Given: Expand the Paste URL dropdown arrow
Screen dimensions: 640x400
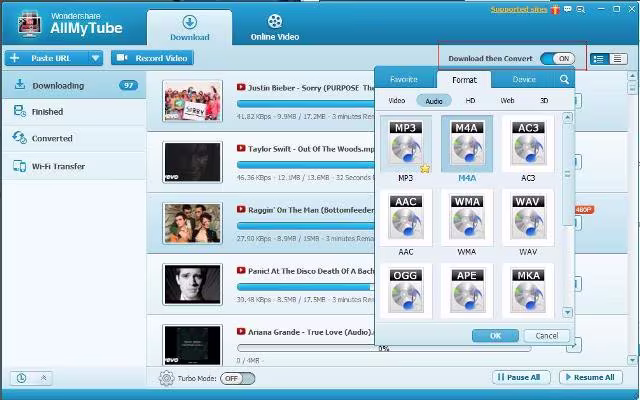Looking at the screenshot, I should pyautogui.click(x=95, y=58).
